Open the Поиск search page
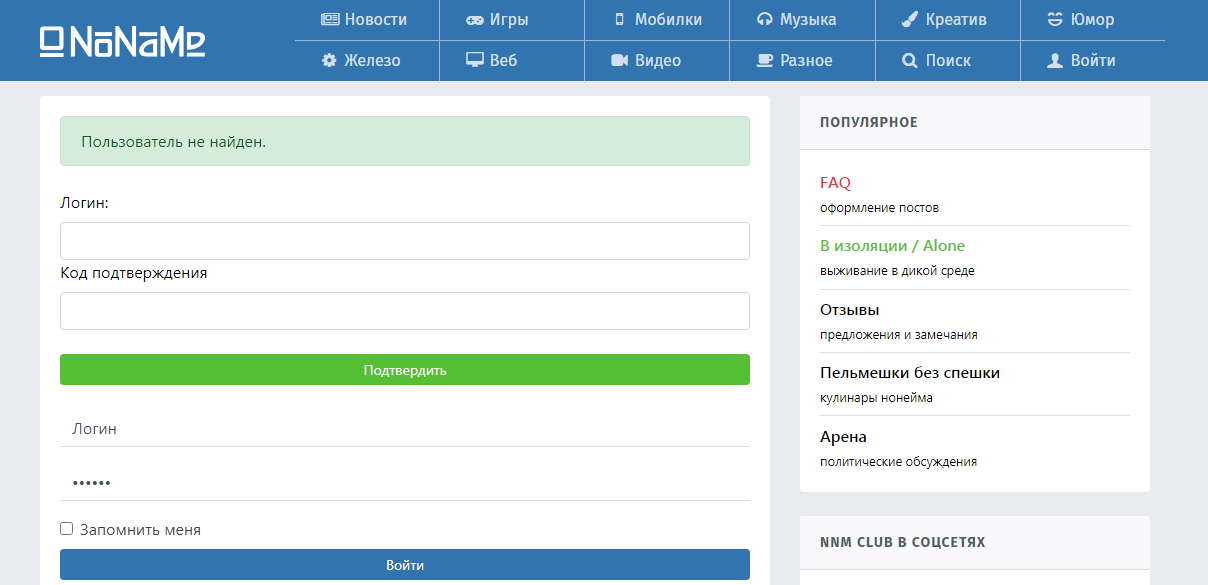The width and height of the screenshot is (1208, 585). 947,61
